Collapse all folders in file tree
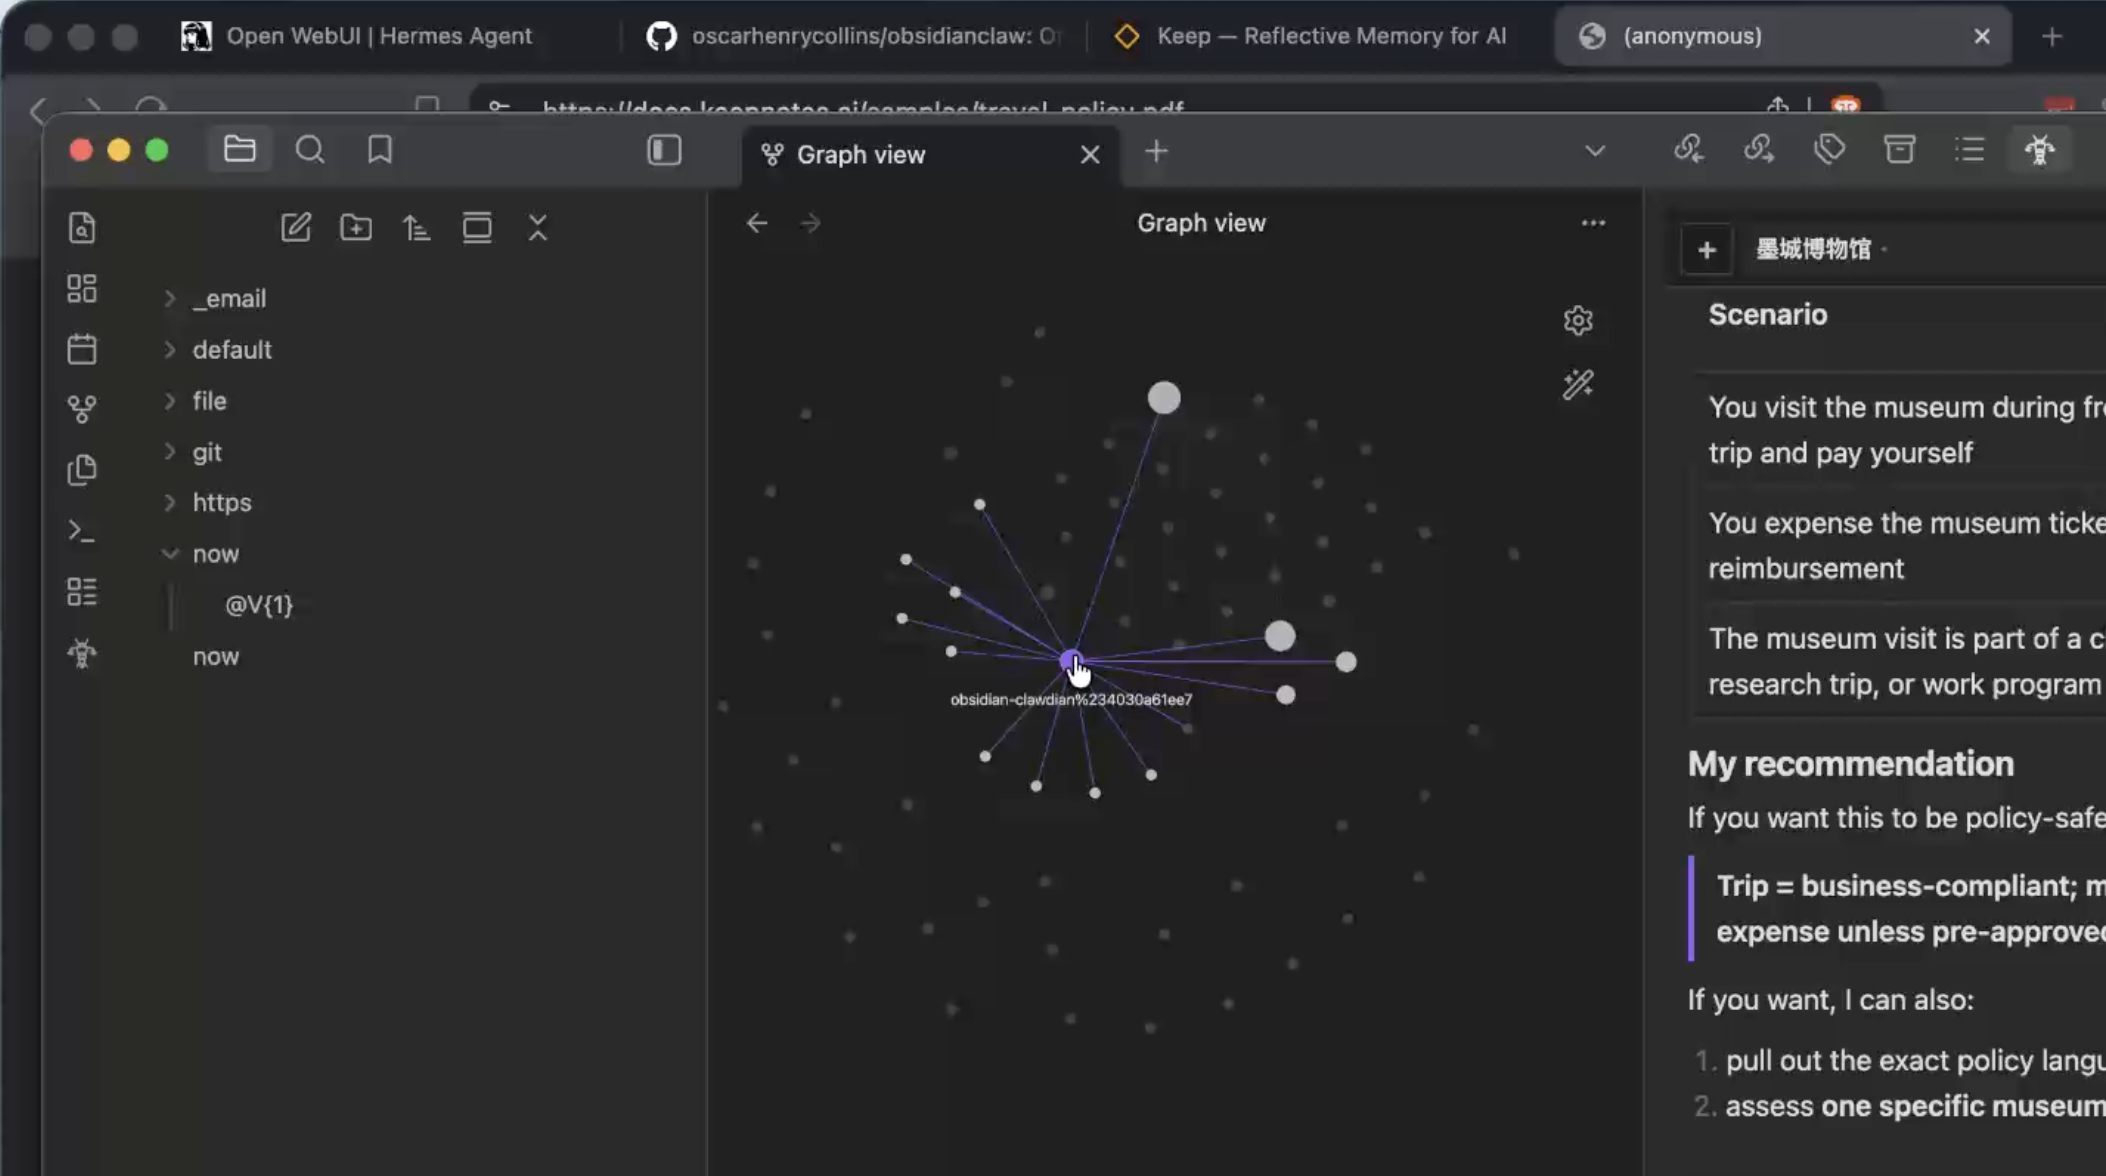This screenshot has width=2106, height=1176. [537, 228]
